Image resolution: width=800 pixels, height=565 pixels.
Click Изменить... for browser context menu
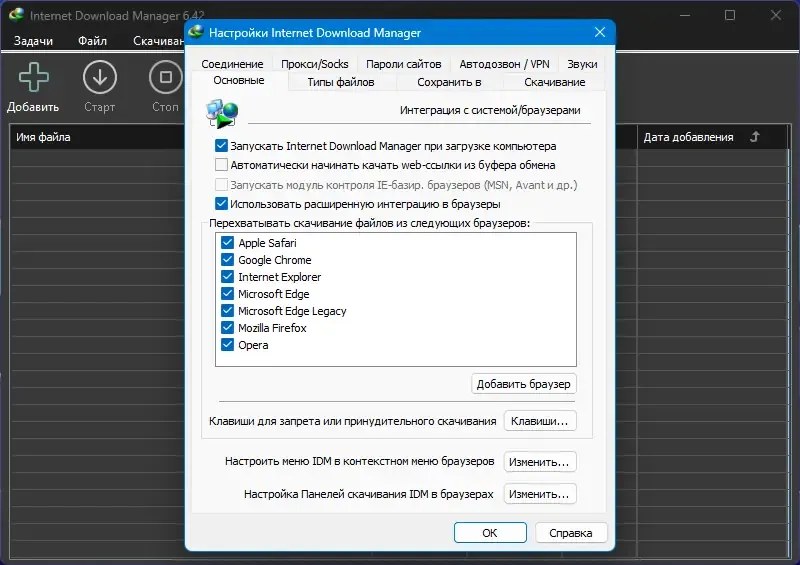point(540,462)
